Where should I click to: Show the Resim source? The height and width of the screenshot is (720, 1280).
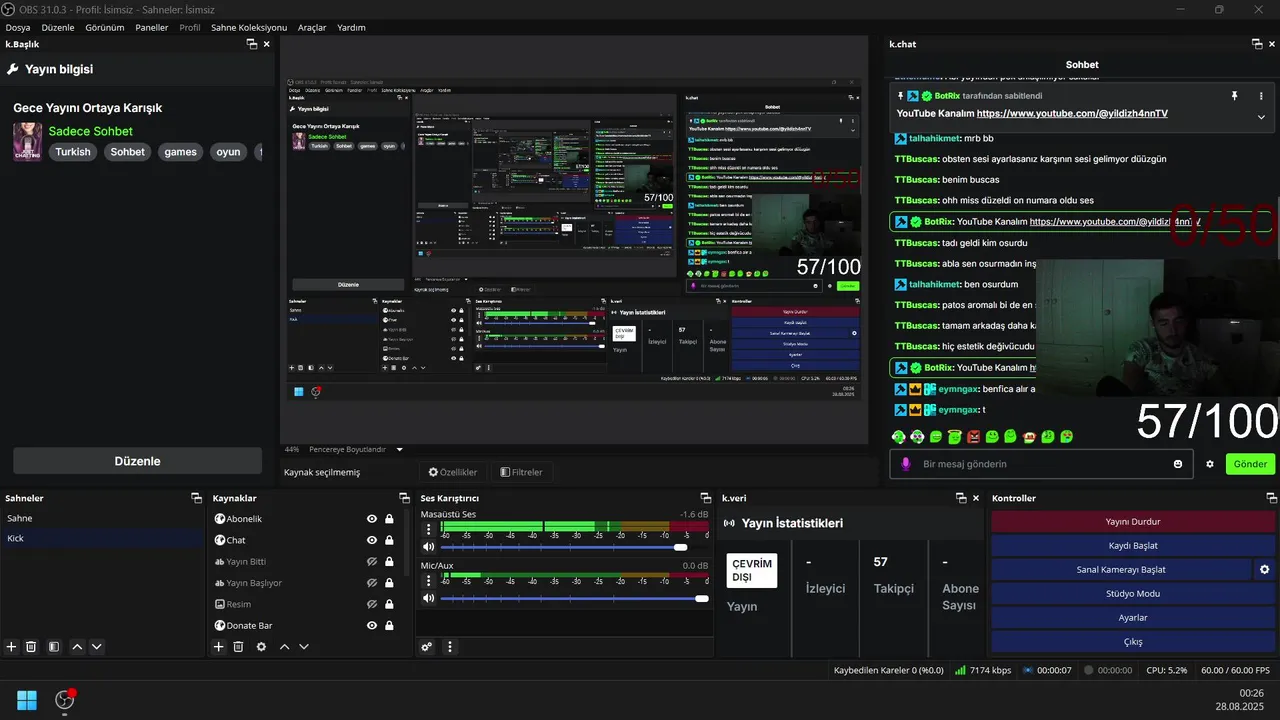coord(372,604)
